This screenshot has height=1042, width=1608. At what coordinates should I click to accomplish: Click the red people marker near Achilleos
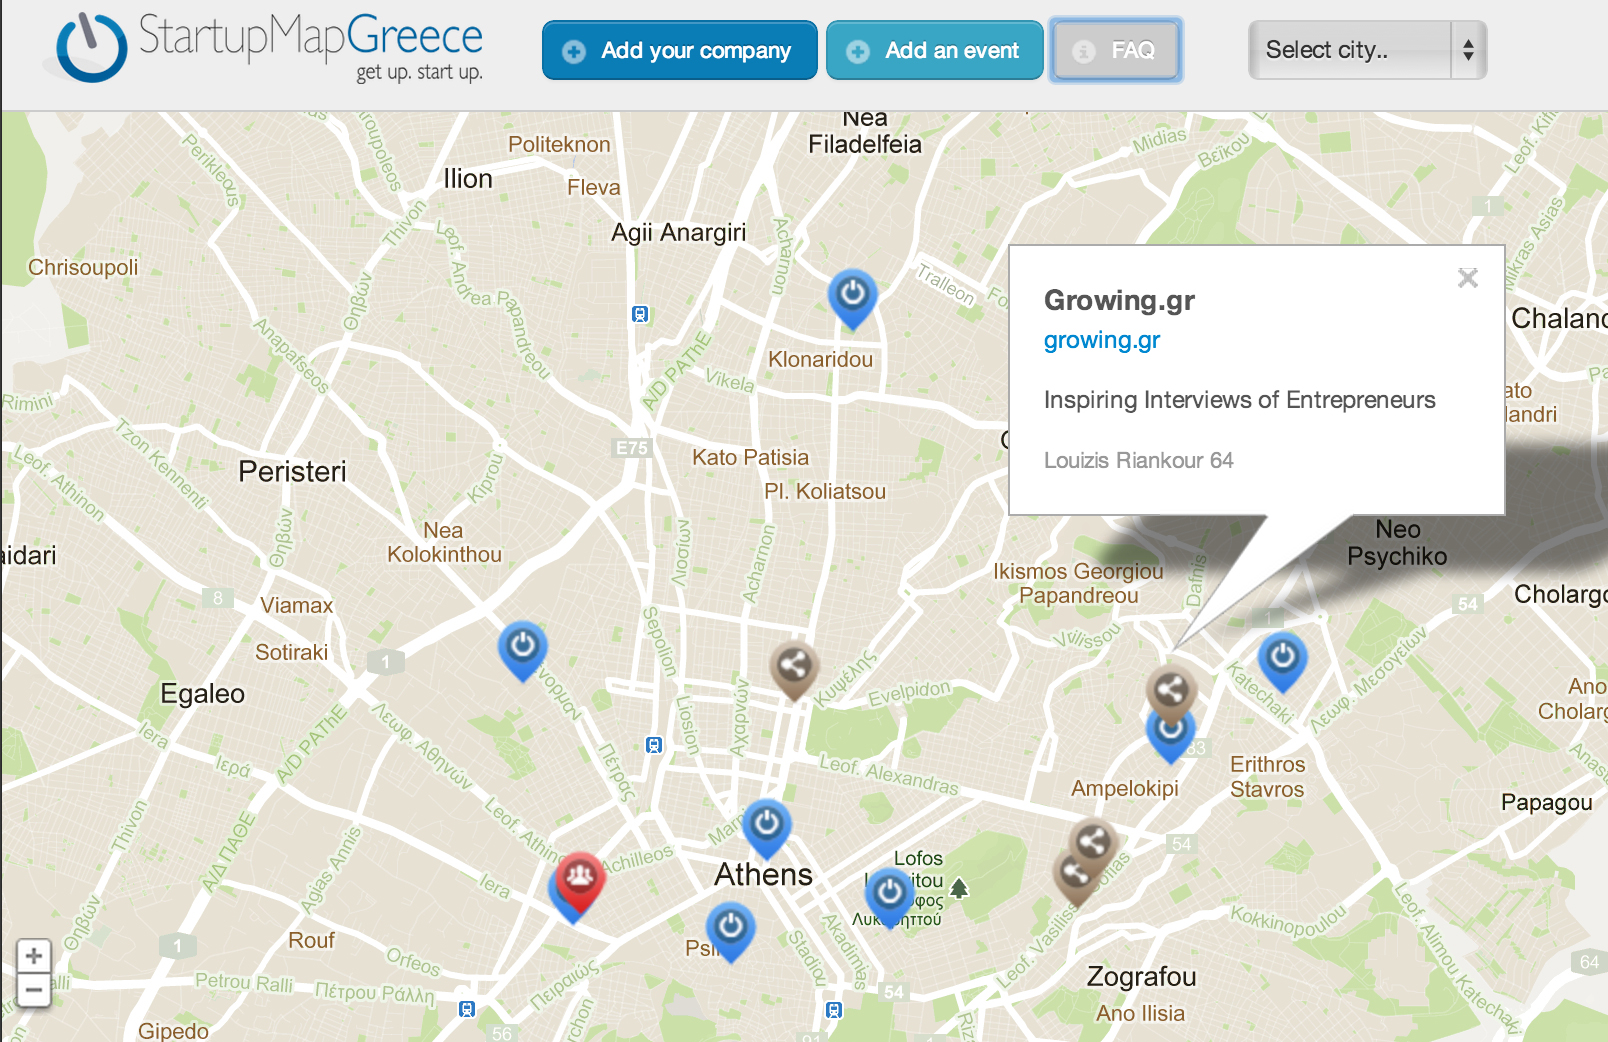click(x=580, y=882)
